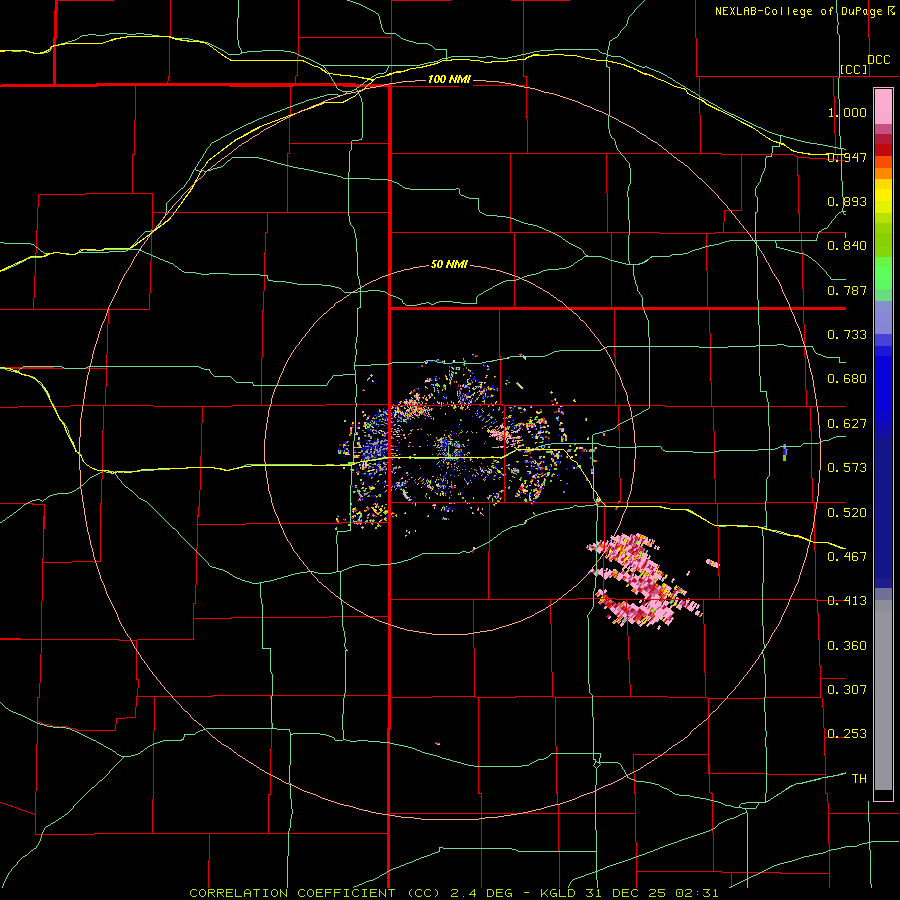Click the small blue echo near eastern range ring
This screenshot has height=900, width=900.
pos(785,452)
